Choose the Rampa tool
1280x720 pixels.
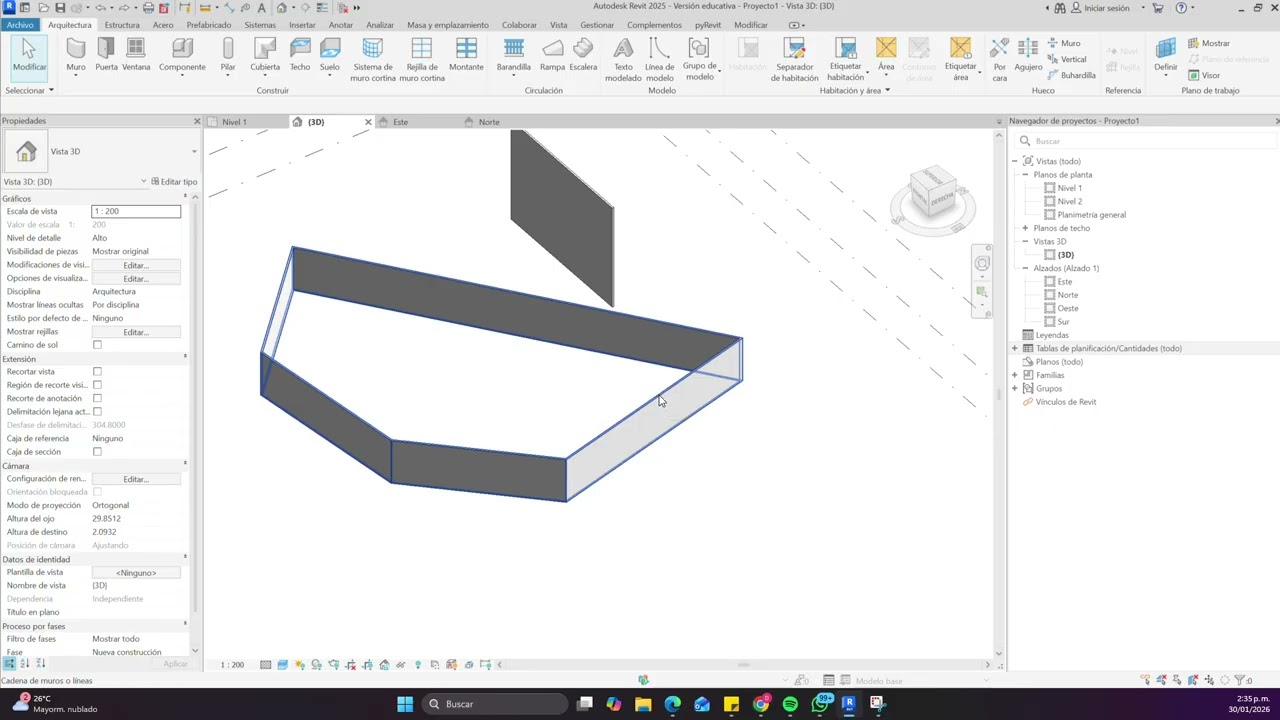tap(552, 55)
